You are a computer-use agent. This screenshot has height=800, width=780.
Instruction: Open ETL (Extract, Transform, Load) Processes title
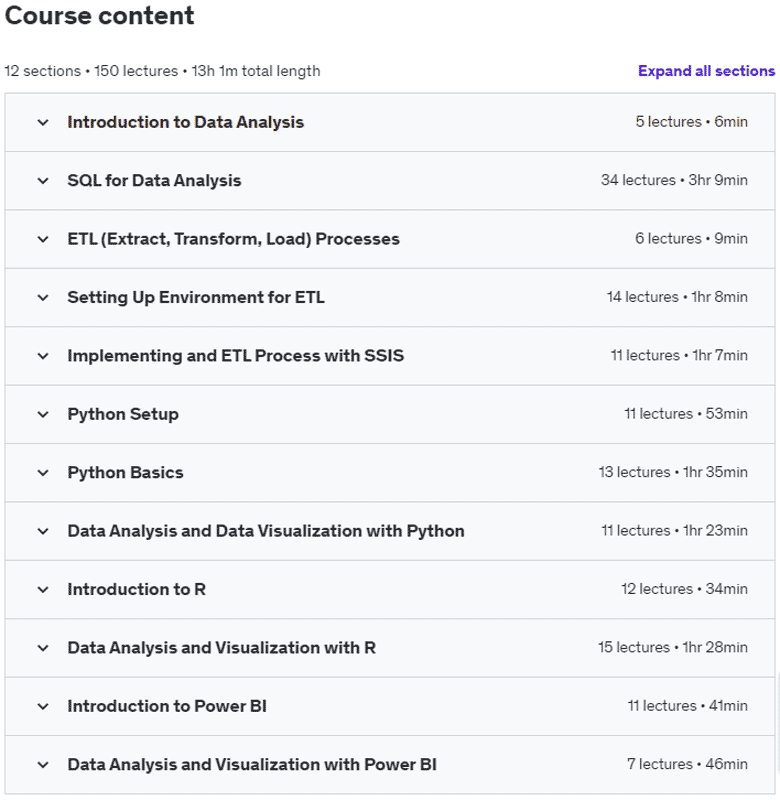(234, 239)
